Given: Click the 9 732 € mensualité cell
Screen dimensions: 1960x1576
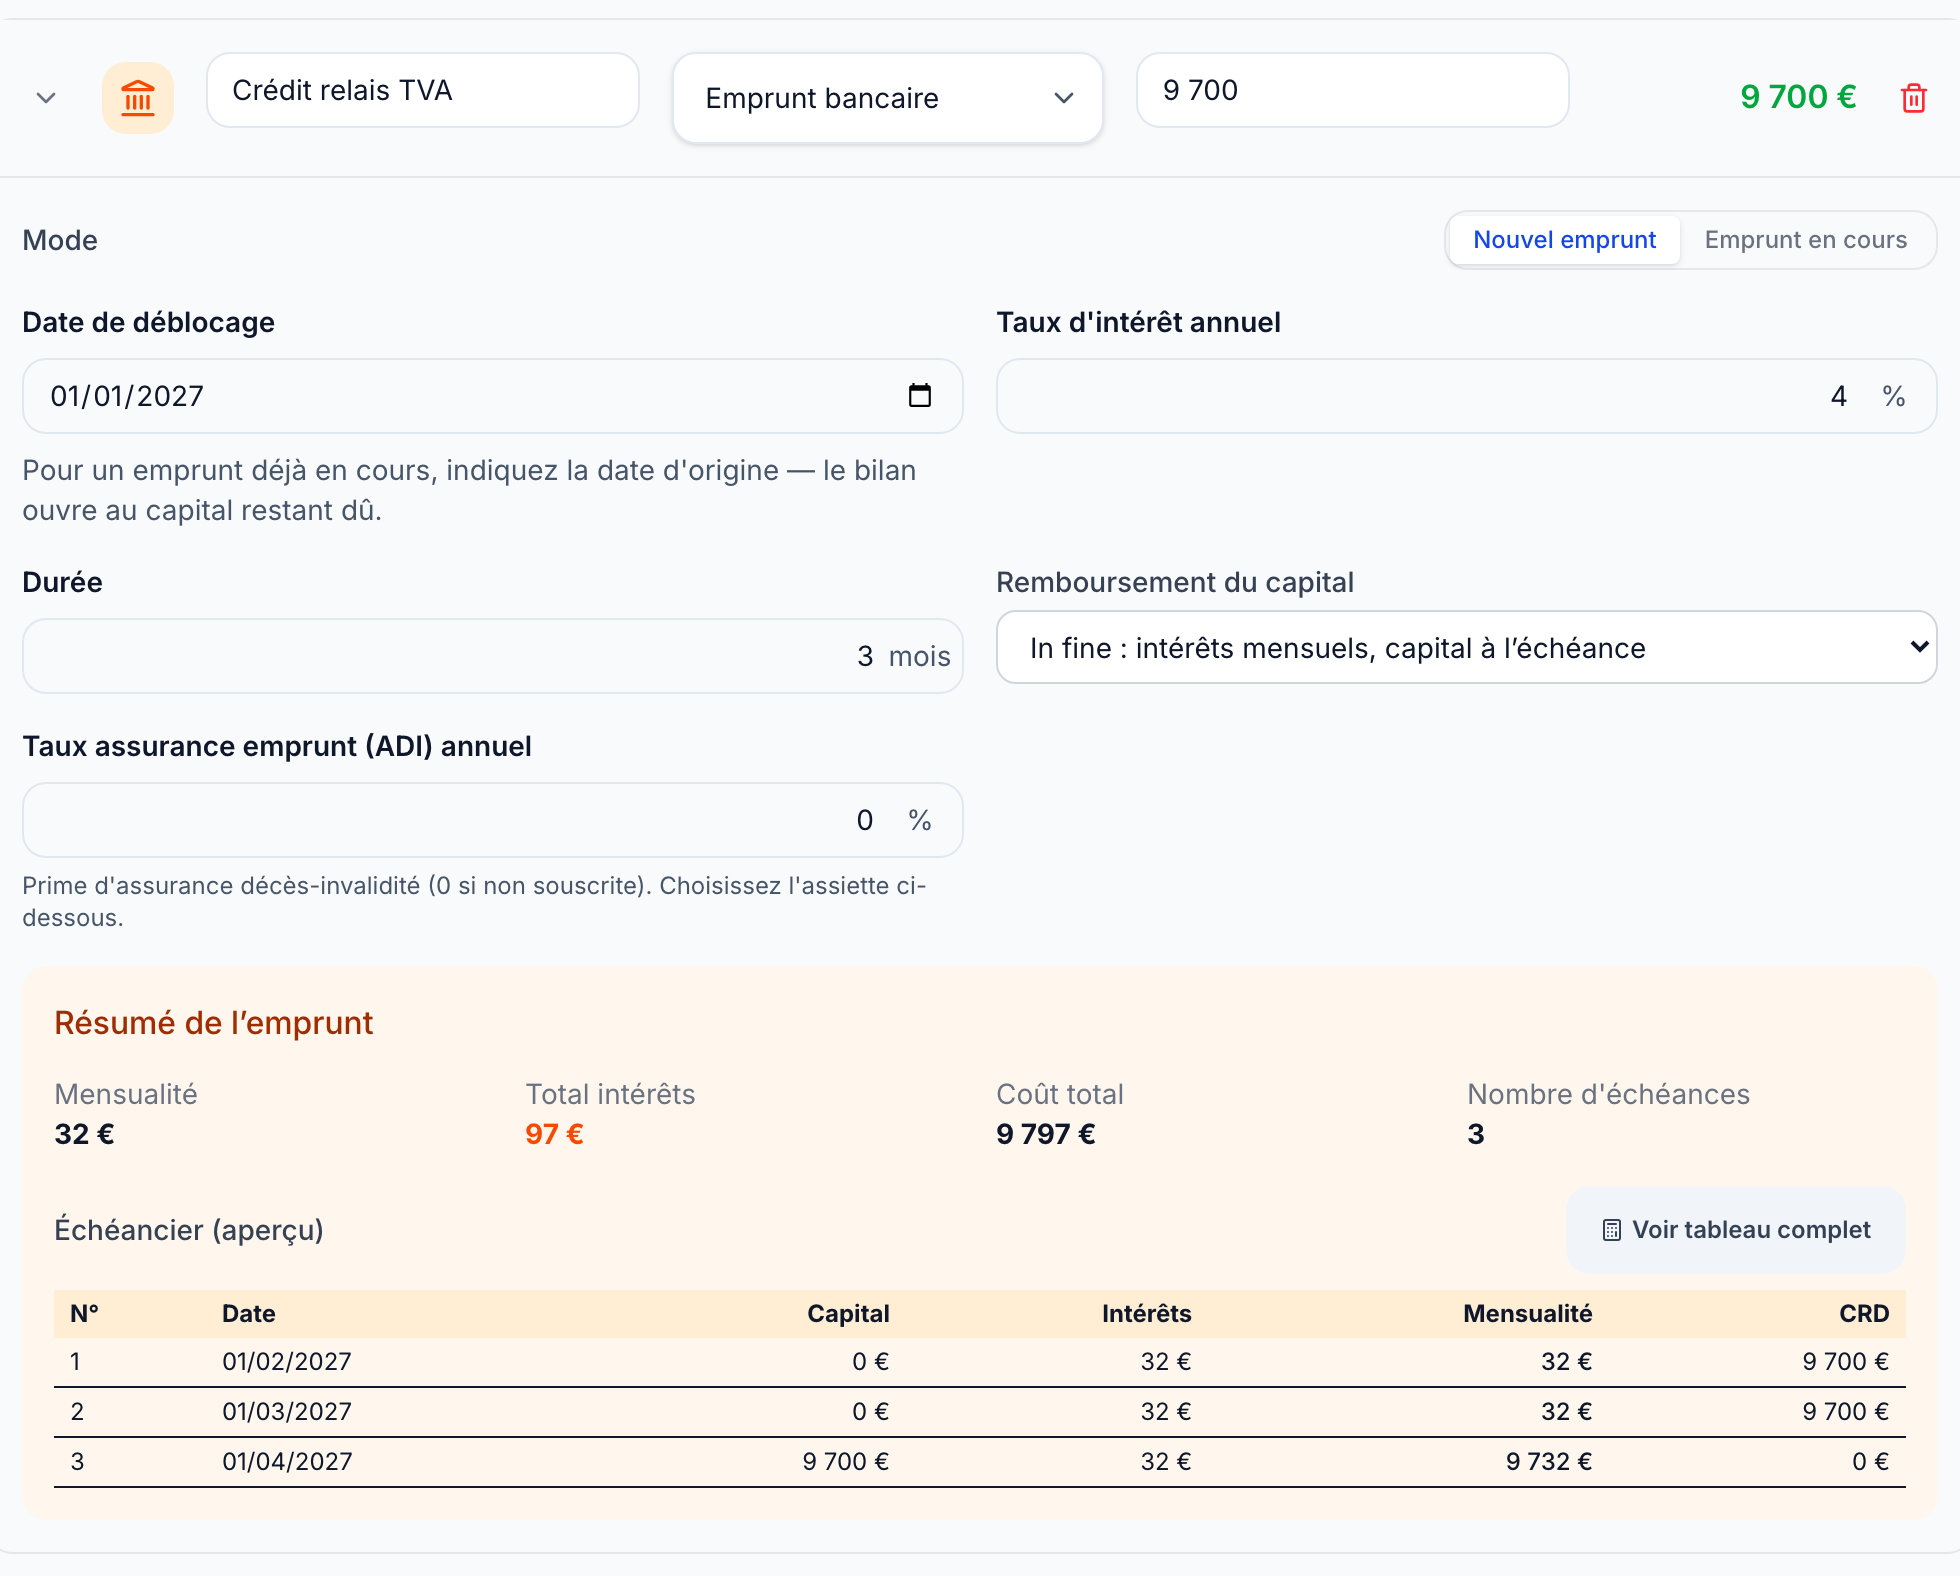Looking at the screenshot, I should (1549, 1462).
